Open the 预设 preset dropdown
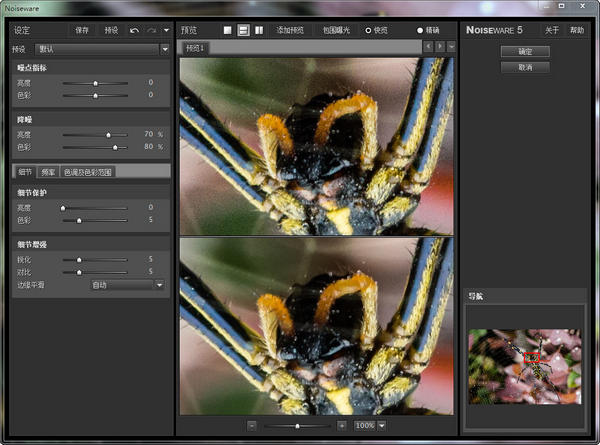This screenshot has width=600, height=445. point(102,48)
